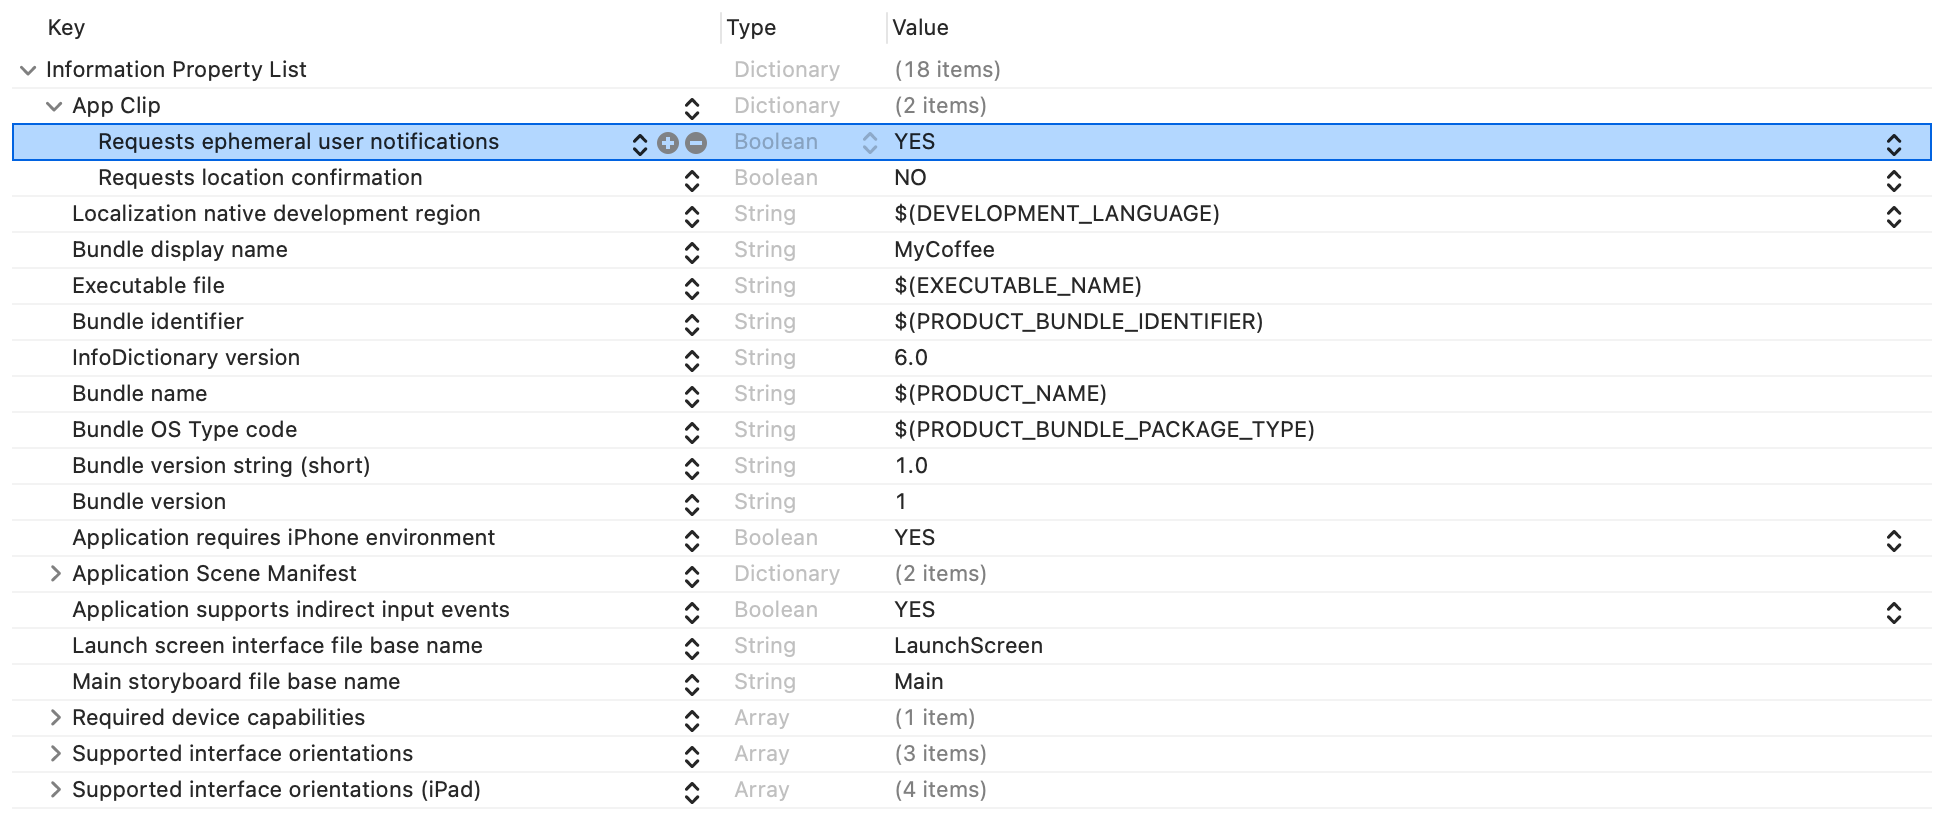Click the minus icon to remove the row

[696, 143]
